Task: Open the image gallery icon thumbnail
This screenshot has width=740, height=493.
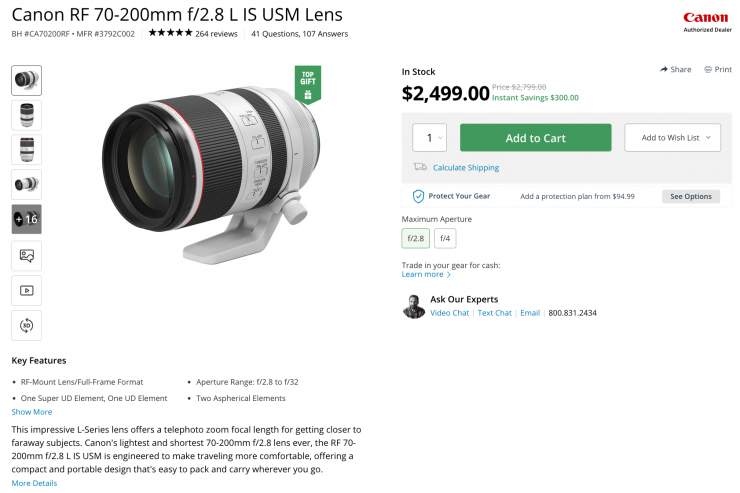Action: [x=26, y=255]
